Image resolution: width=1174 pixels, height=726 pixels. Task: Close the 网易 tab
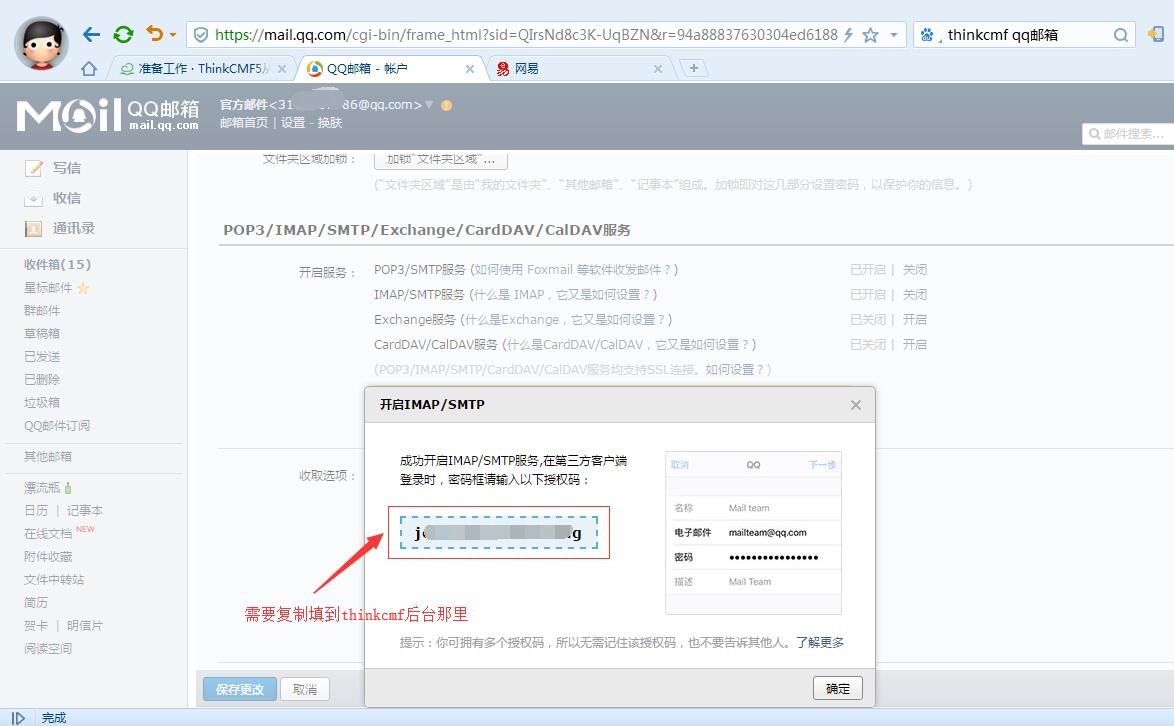[x=657, y=69]
